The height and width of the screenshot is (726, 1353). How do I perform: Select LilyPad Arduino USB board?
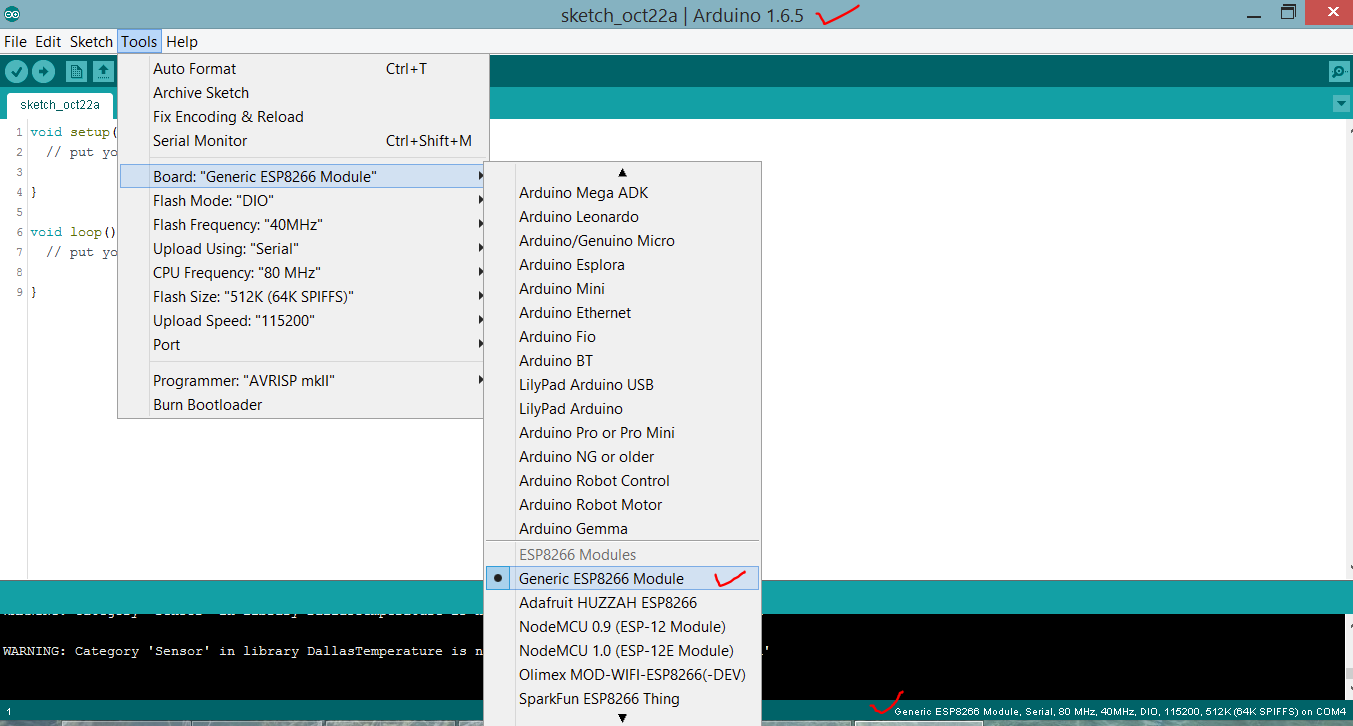[x=623, y=385]
